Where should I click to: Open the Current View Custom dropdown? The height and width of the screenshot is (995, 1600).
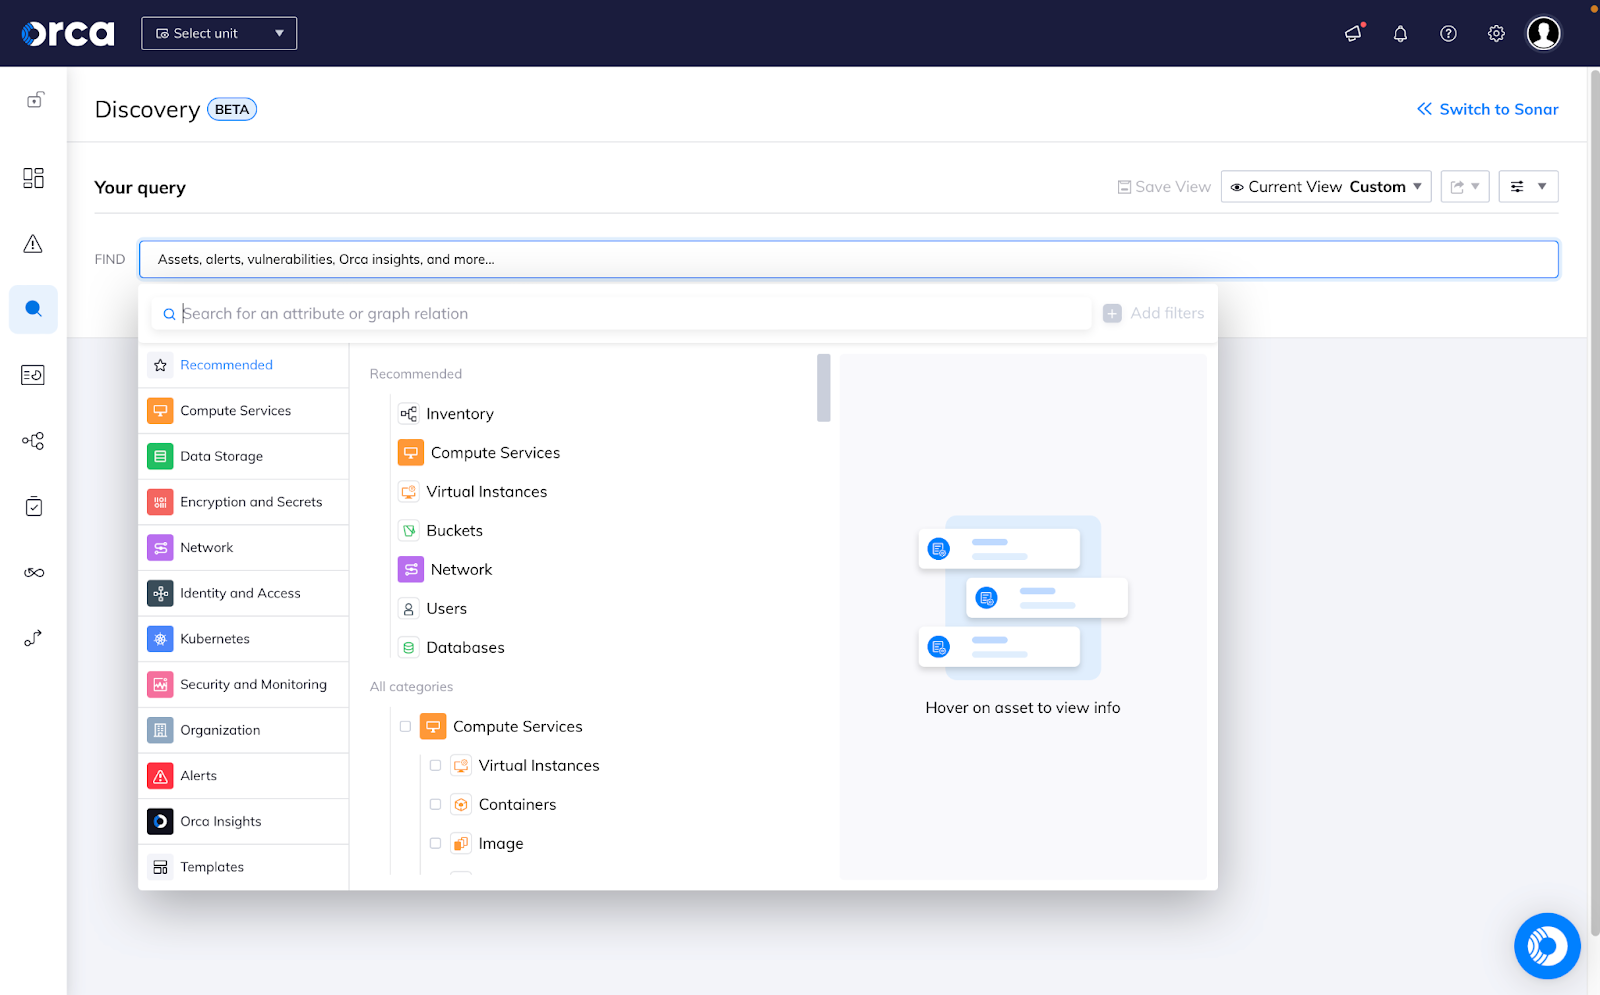click(x=1325, y=186)
